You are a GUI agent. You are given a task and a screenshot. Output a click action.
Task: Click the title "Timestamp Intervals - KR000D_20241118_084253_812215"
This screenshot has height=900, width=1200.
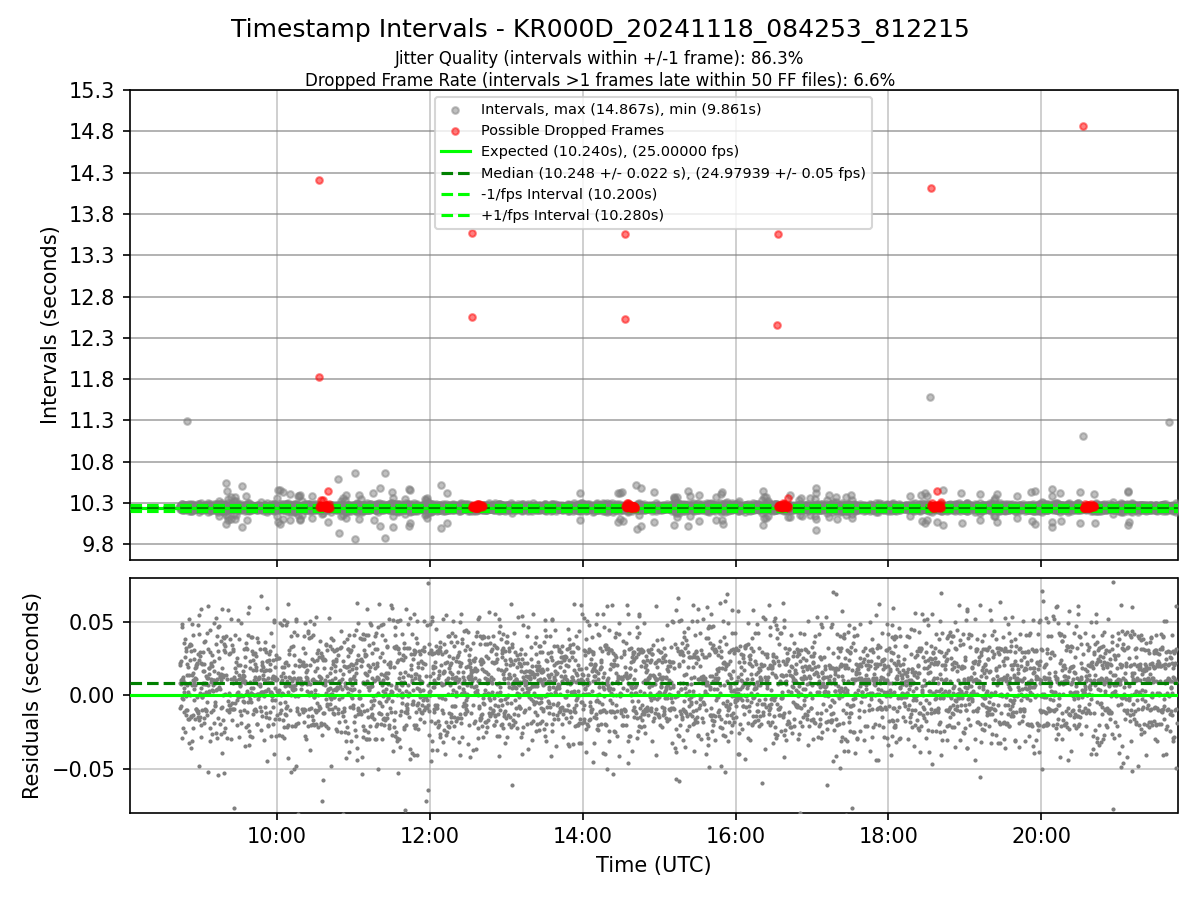(600, 29)
